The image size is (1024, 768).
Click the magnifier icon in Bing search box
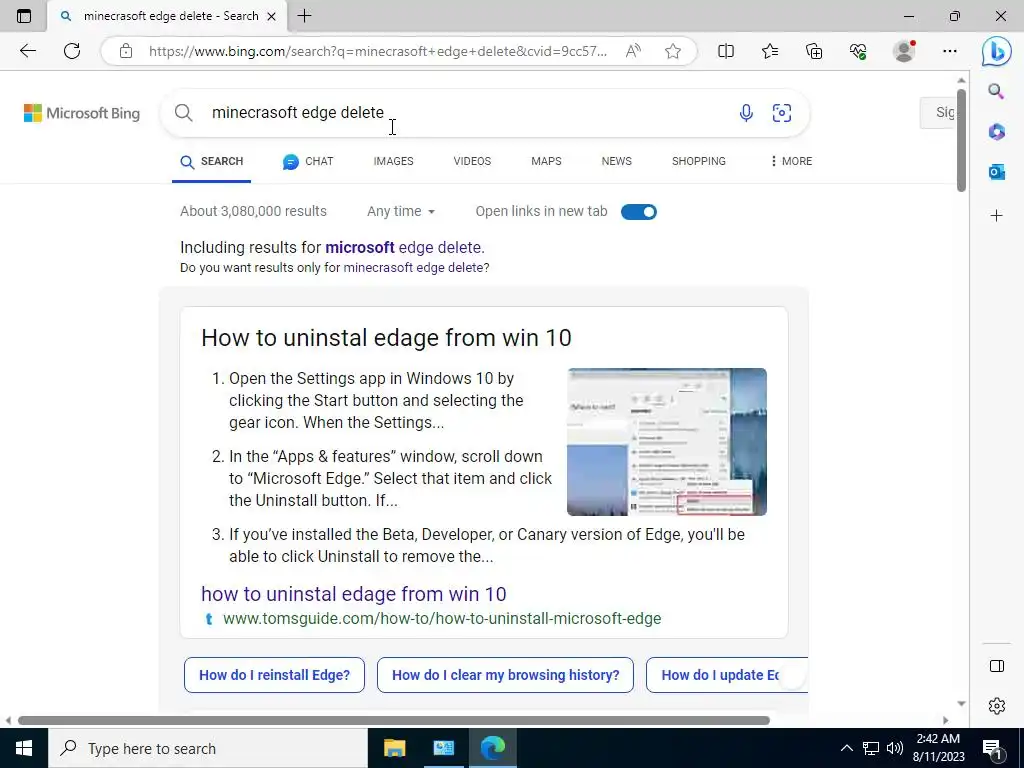[x=184, y=113]
